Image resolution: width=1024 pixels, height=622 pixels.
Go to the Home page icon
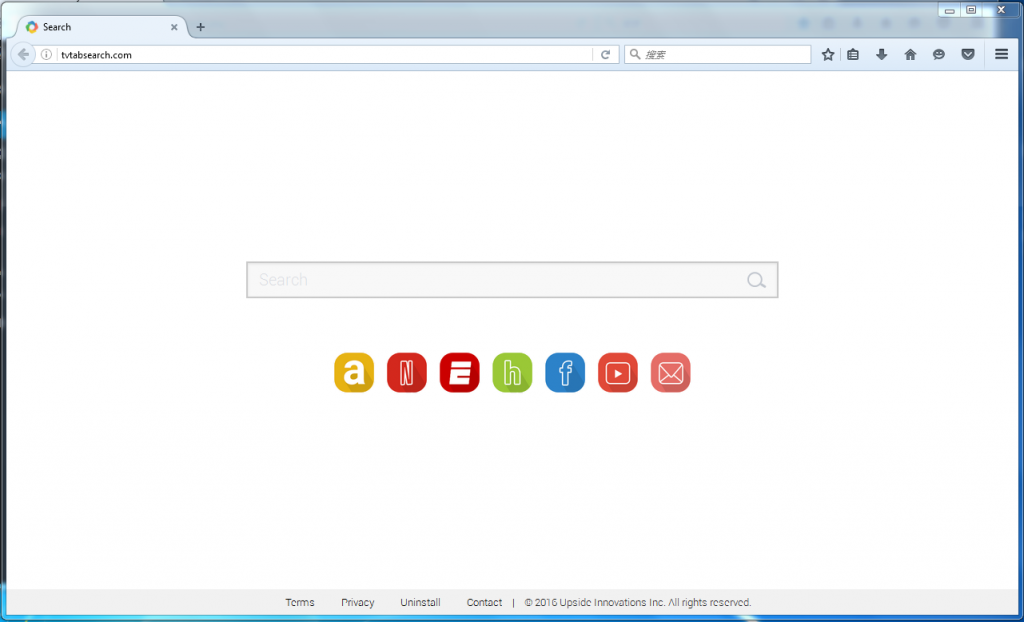[x=910, y=55]
